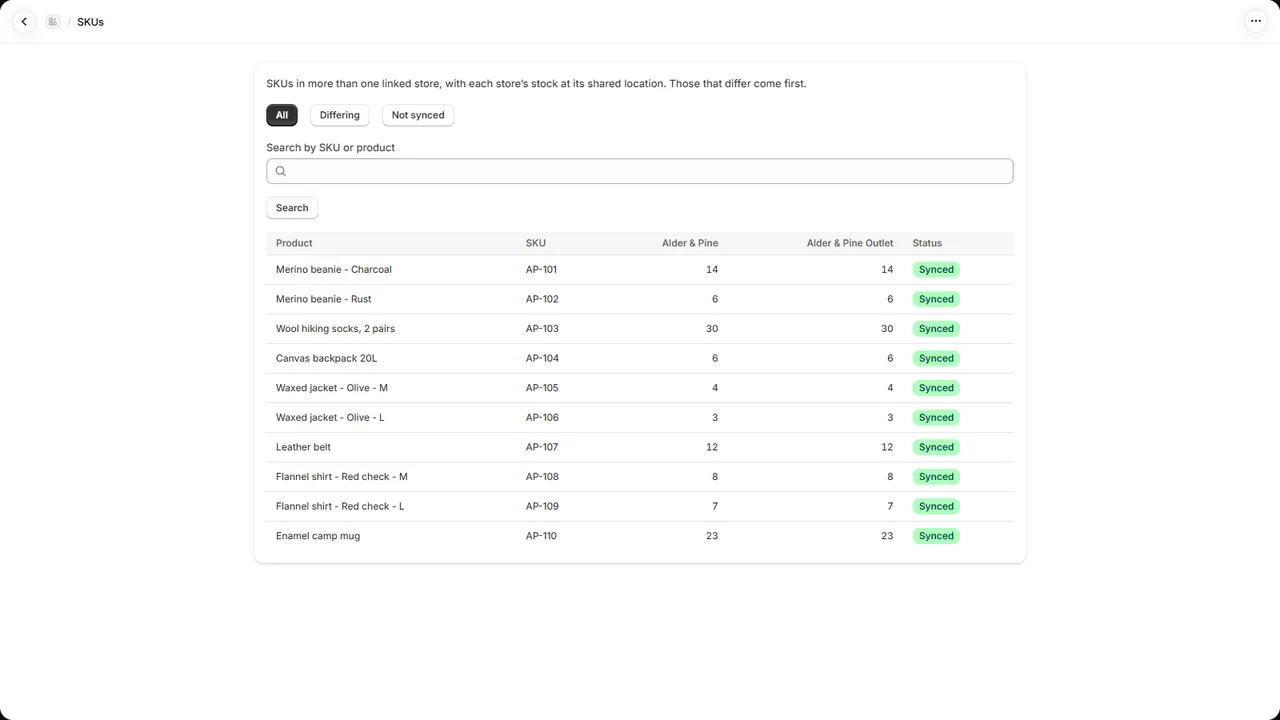This screenshot has height=720, width=1280.
Task: Show only Not synced SKUs
Action: (x=418, y=115)
